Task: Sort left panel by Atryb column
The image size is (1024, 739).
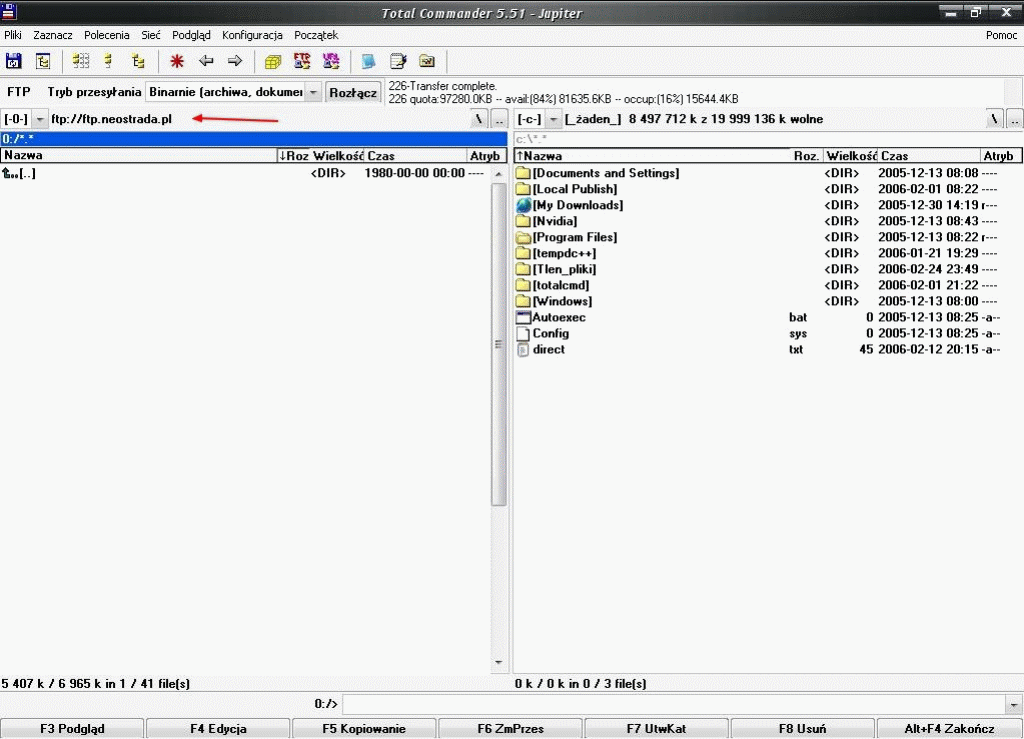Action: (x=486, y=155)
